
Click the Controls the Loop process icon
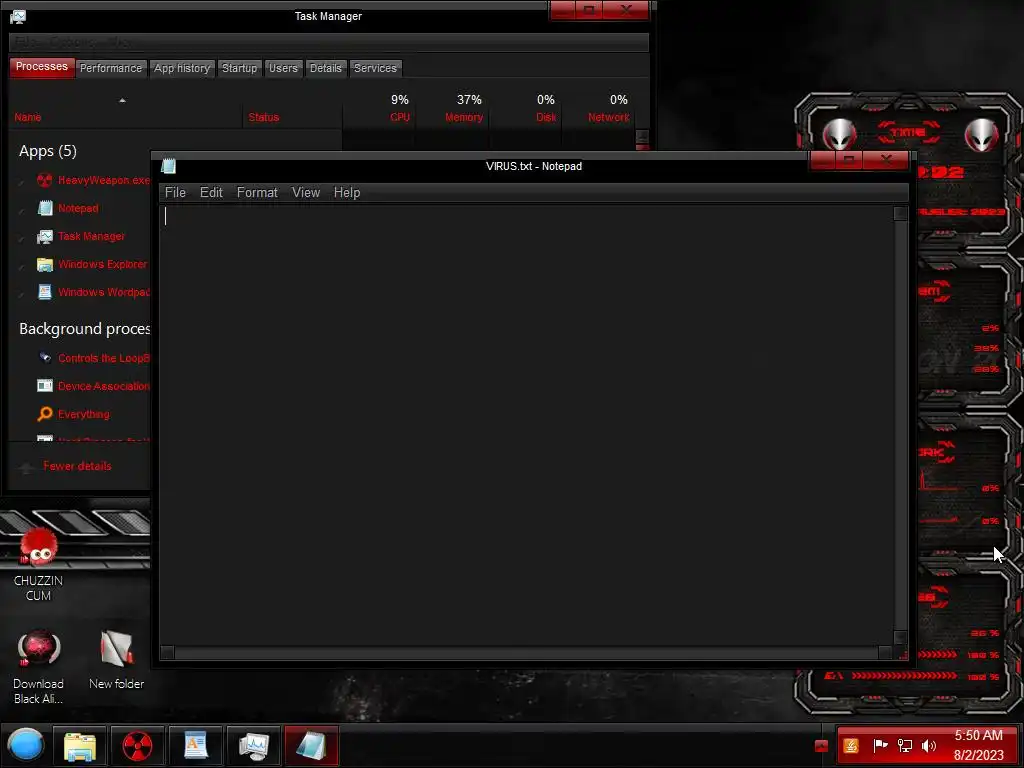(x=44, y=358)
